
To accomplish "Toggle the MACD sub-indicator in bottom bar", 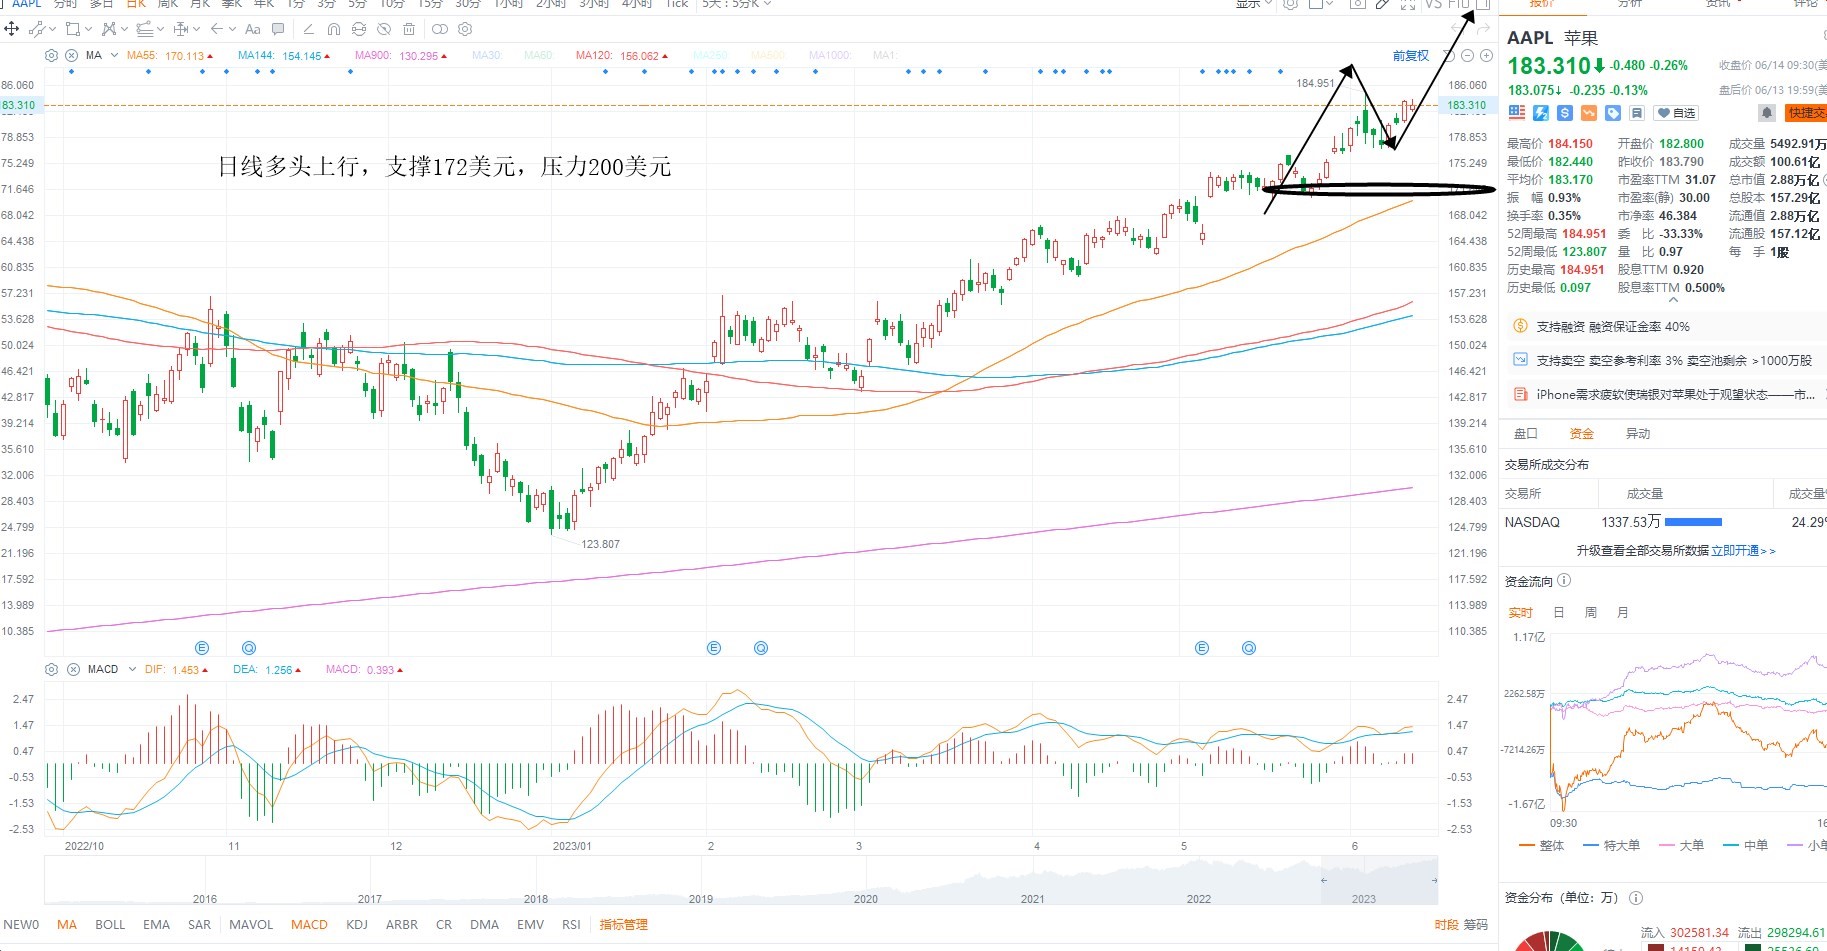I will pyautogui.click(x=309, y=925).
